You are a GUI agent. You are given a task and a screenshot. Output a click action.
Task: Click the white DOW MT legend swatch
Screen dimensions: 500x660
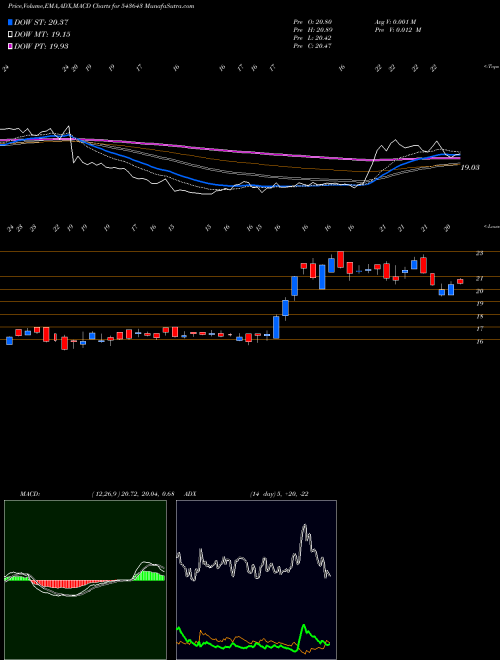pos(10,35)
